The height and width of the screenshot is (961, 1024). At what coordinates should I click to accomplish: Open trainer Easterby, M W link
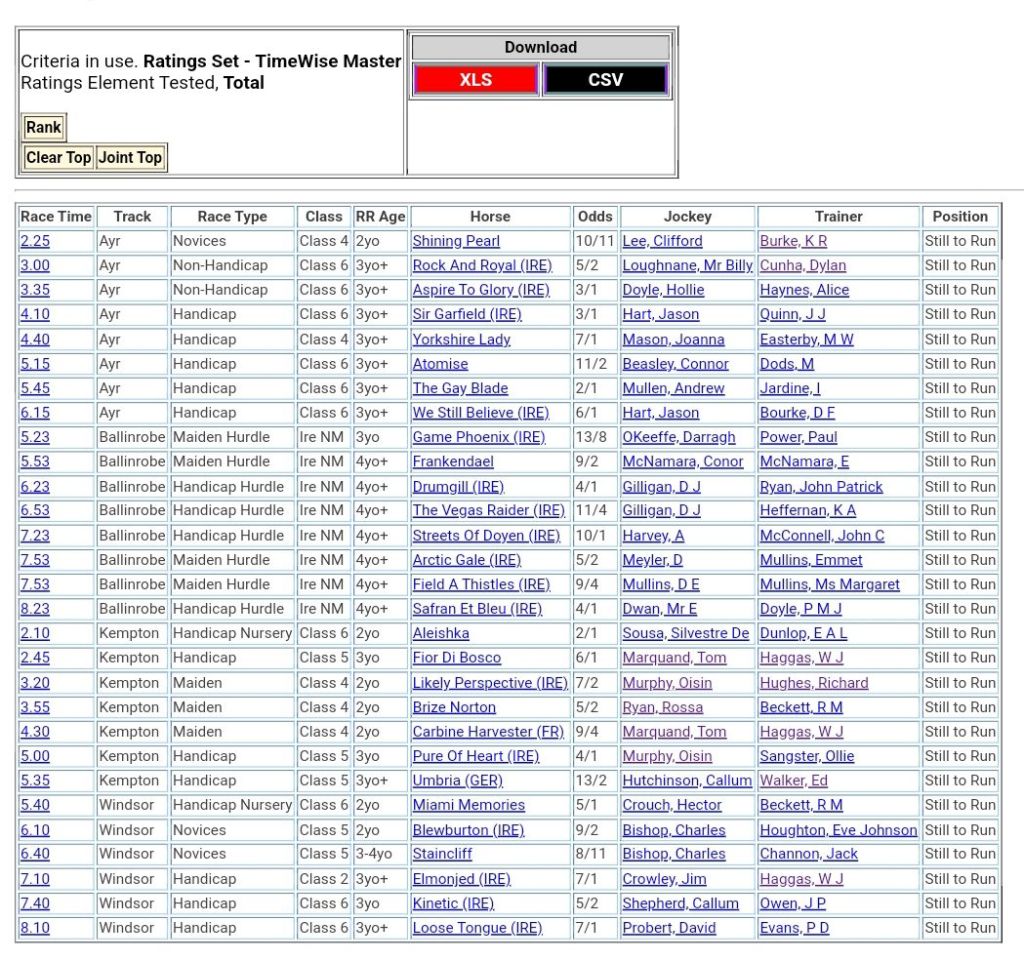coord(806,339)
